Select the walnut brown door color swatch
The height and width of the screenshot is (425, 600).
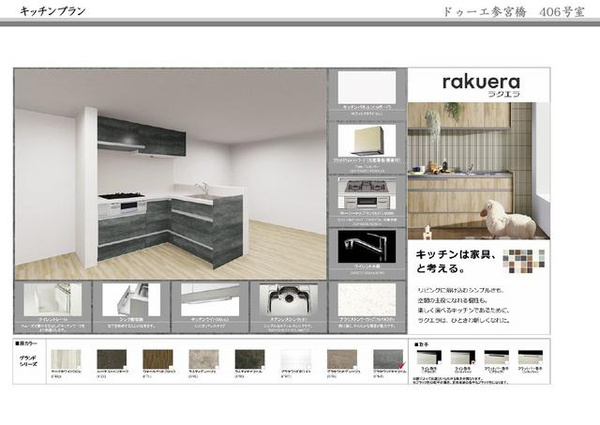click(x=157, y=359)
